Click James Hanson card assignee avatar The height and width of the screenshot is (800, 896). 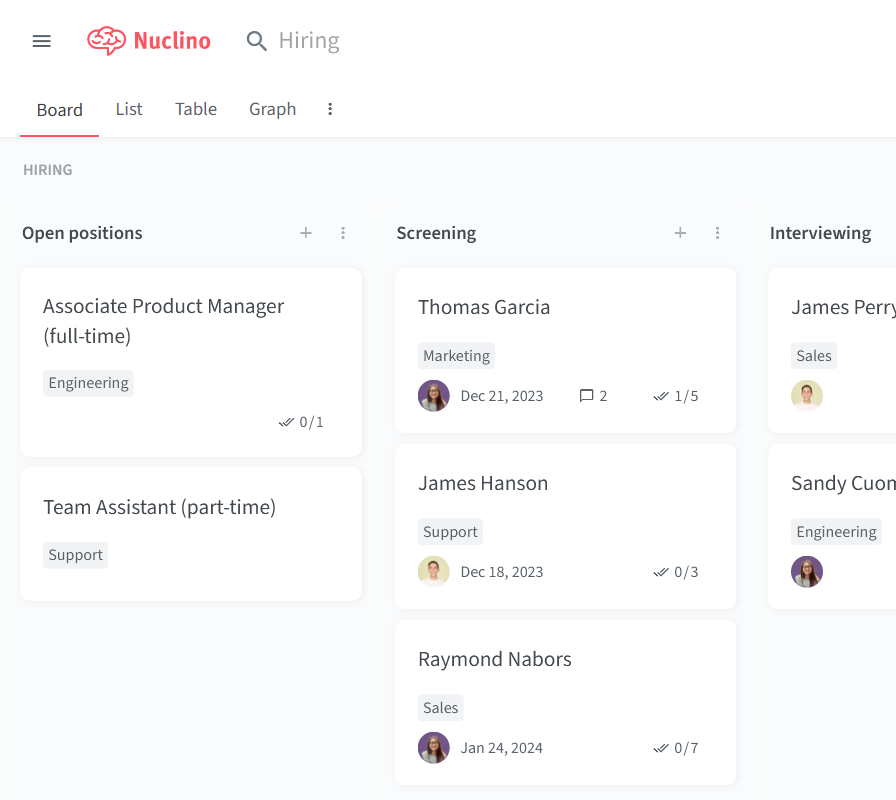tap(434, 572)
